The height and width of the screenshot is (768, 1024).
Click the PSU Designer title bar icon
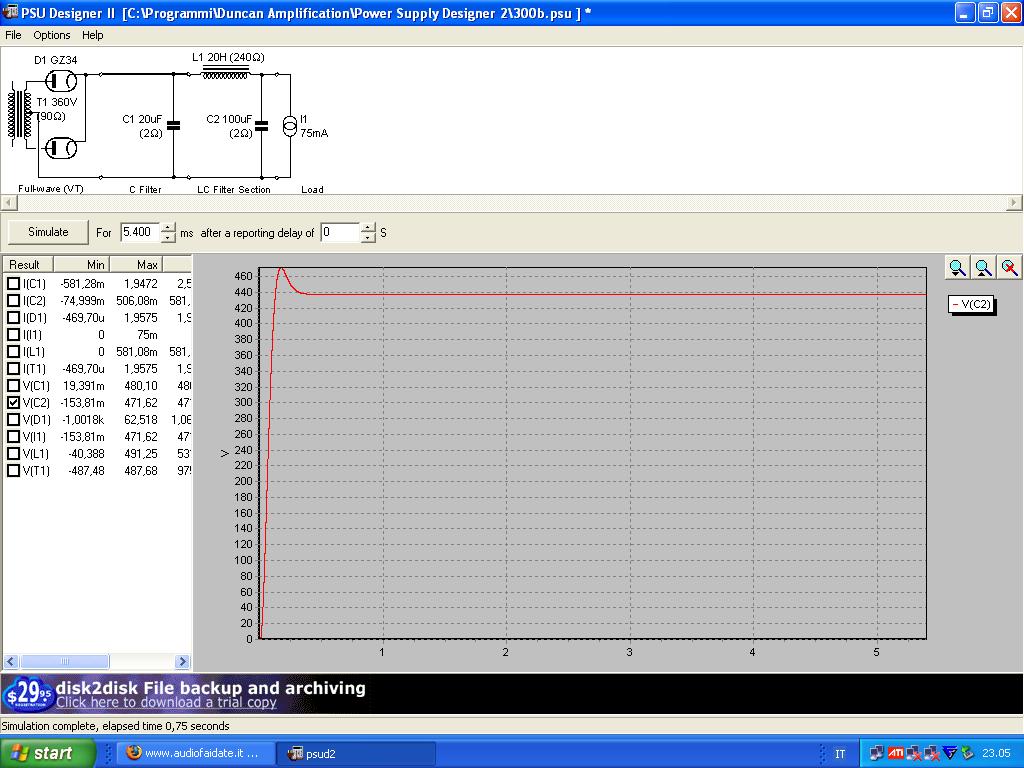(x=10, y=12)
